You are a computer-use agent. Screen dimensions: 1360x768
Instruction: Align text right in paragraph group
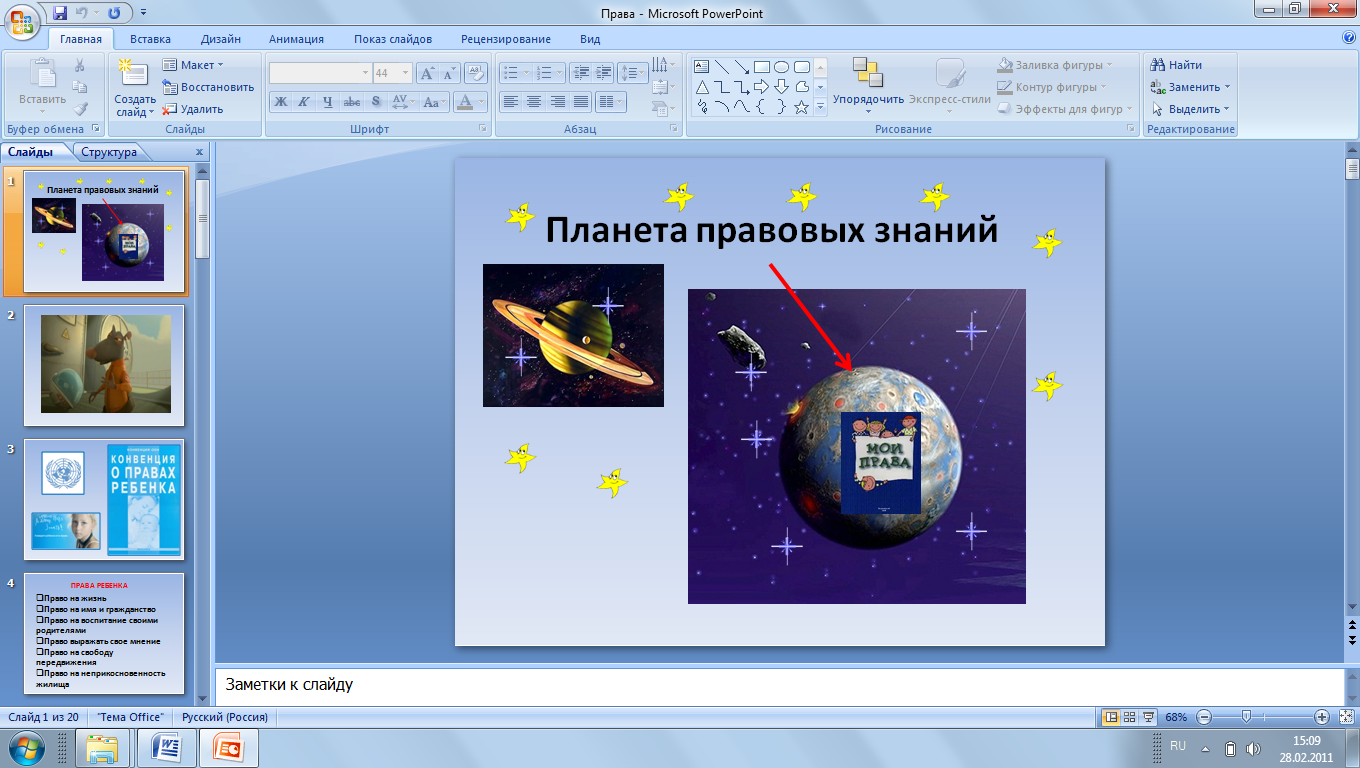tap(557, 102)
